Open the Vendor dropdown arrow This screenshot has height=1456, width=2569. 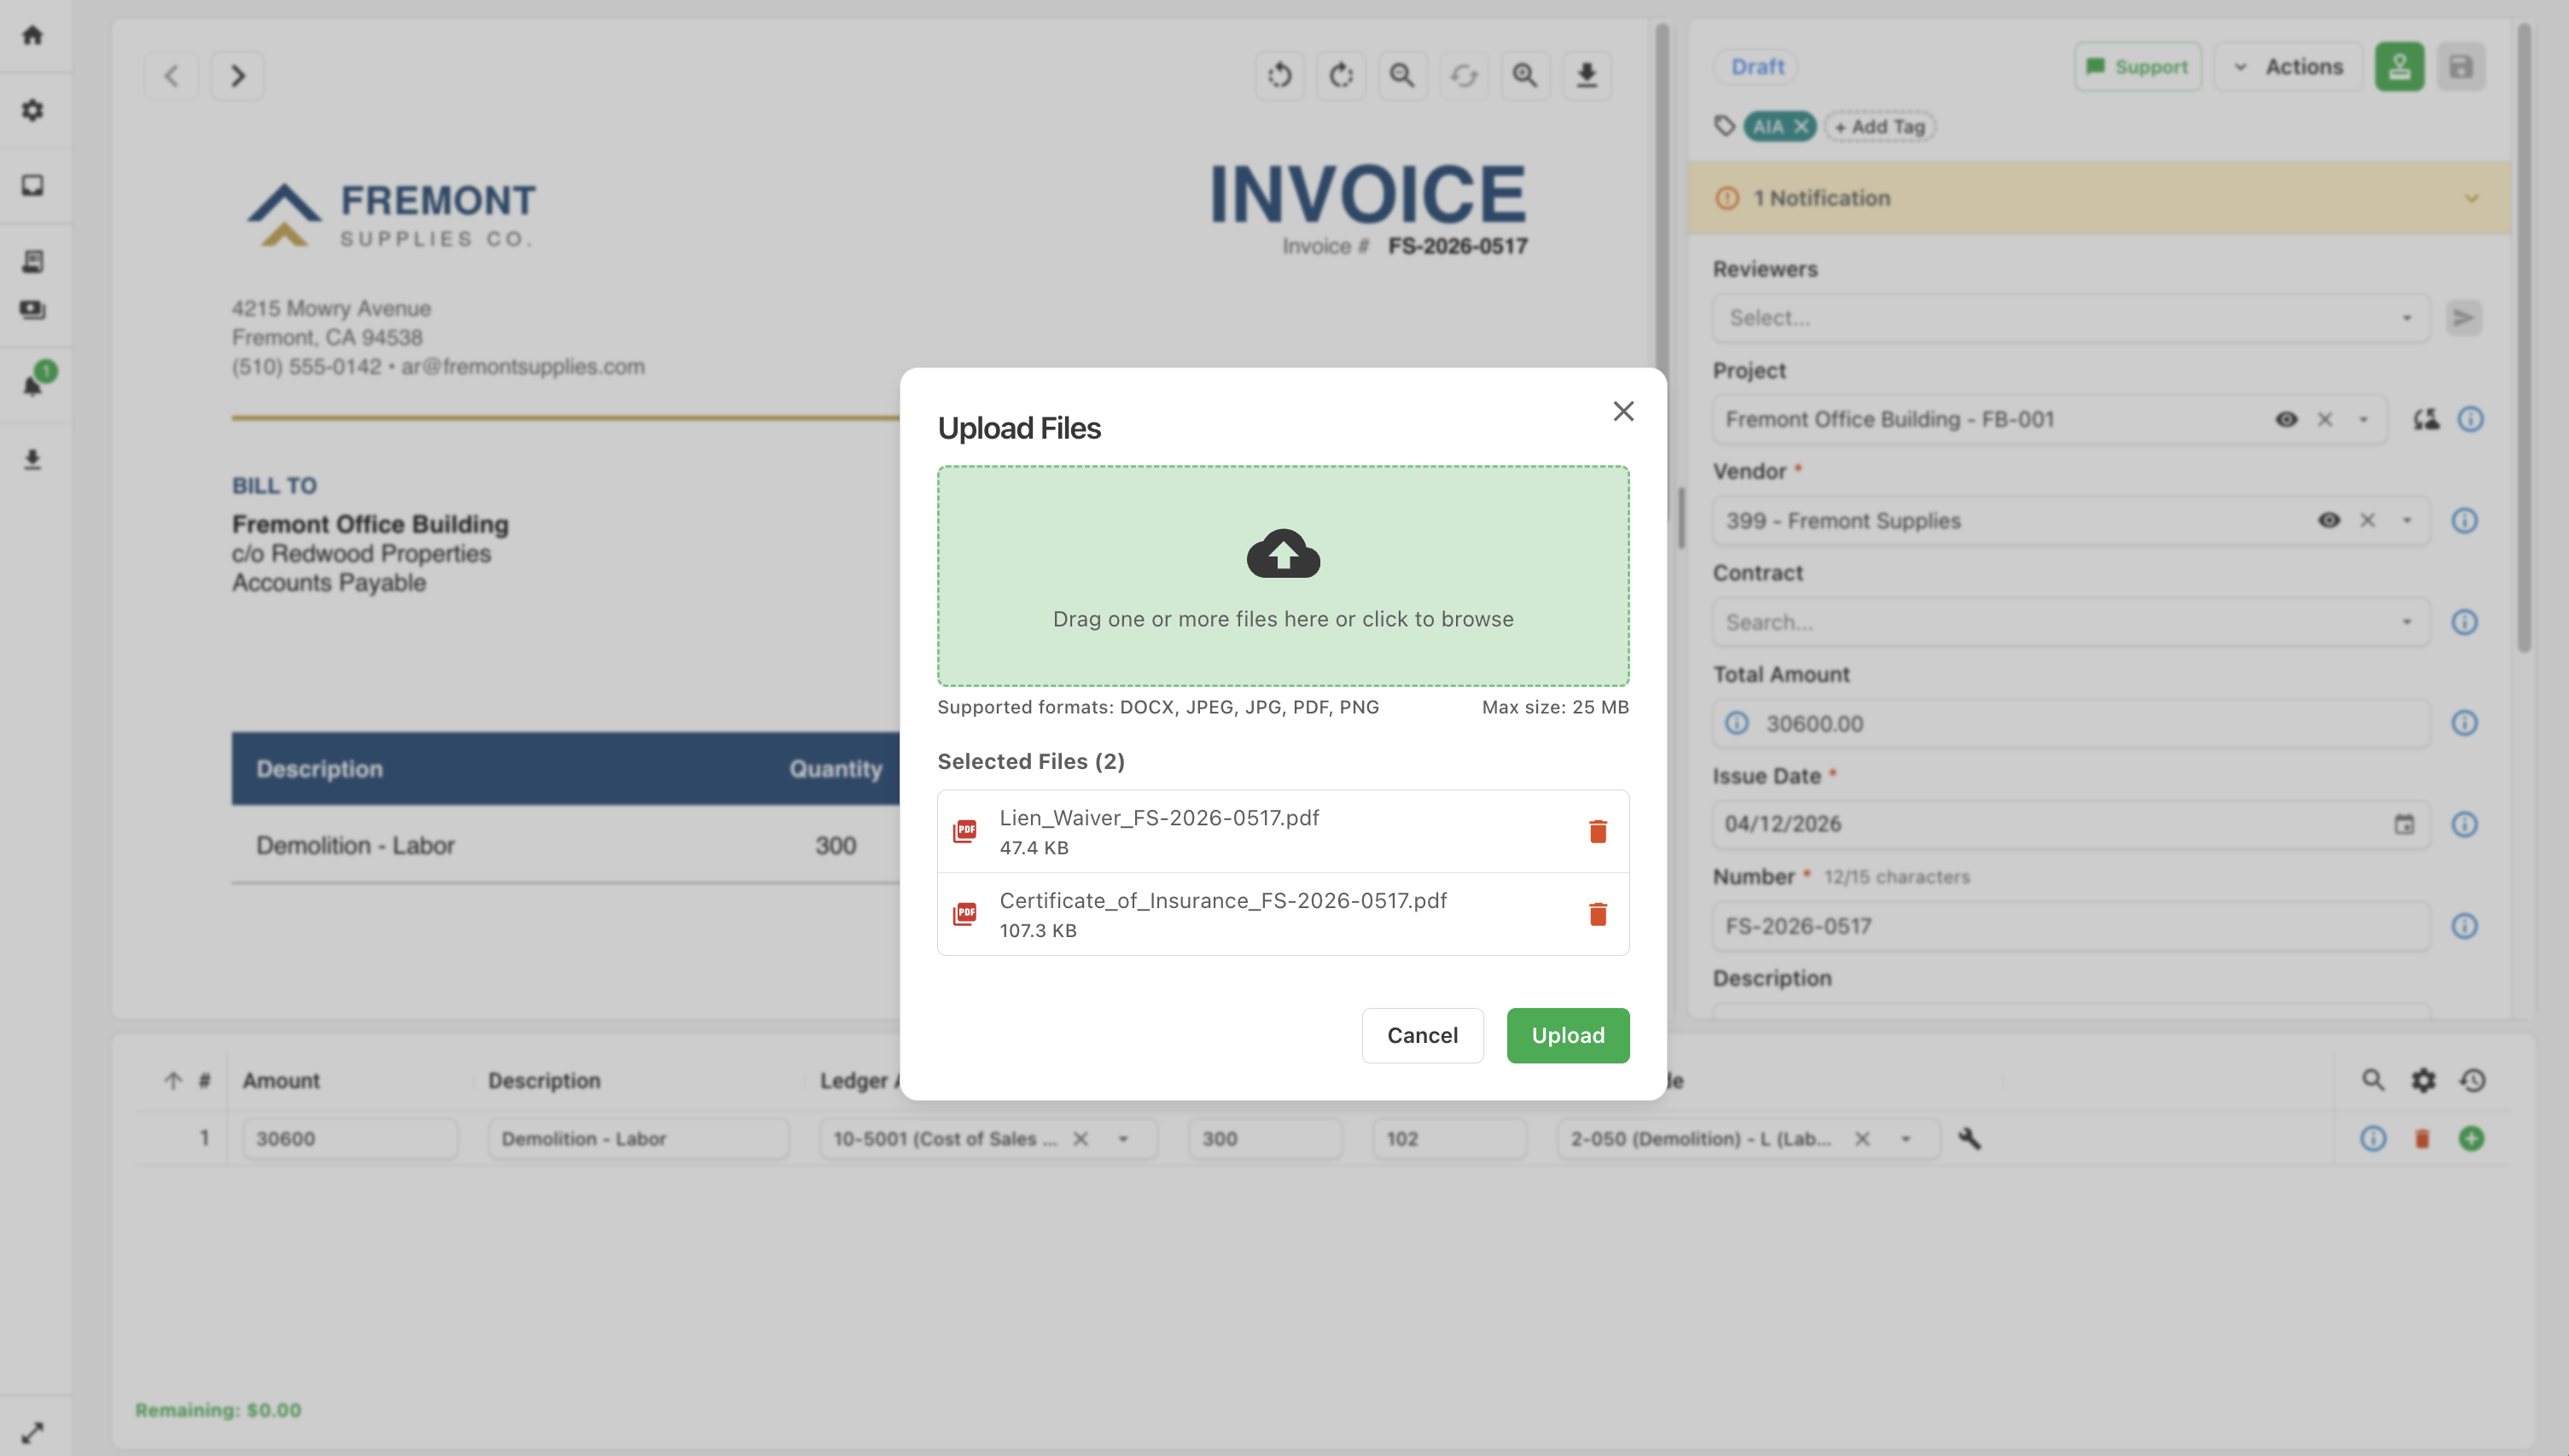[x=2407, y=520]
